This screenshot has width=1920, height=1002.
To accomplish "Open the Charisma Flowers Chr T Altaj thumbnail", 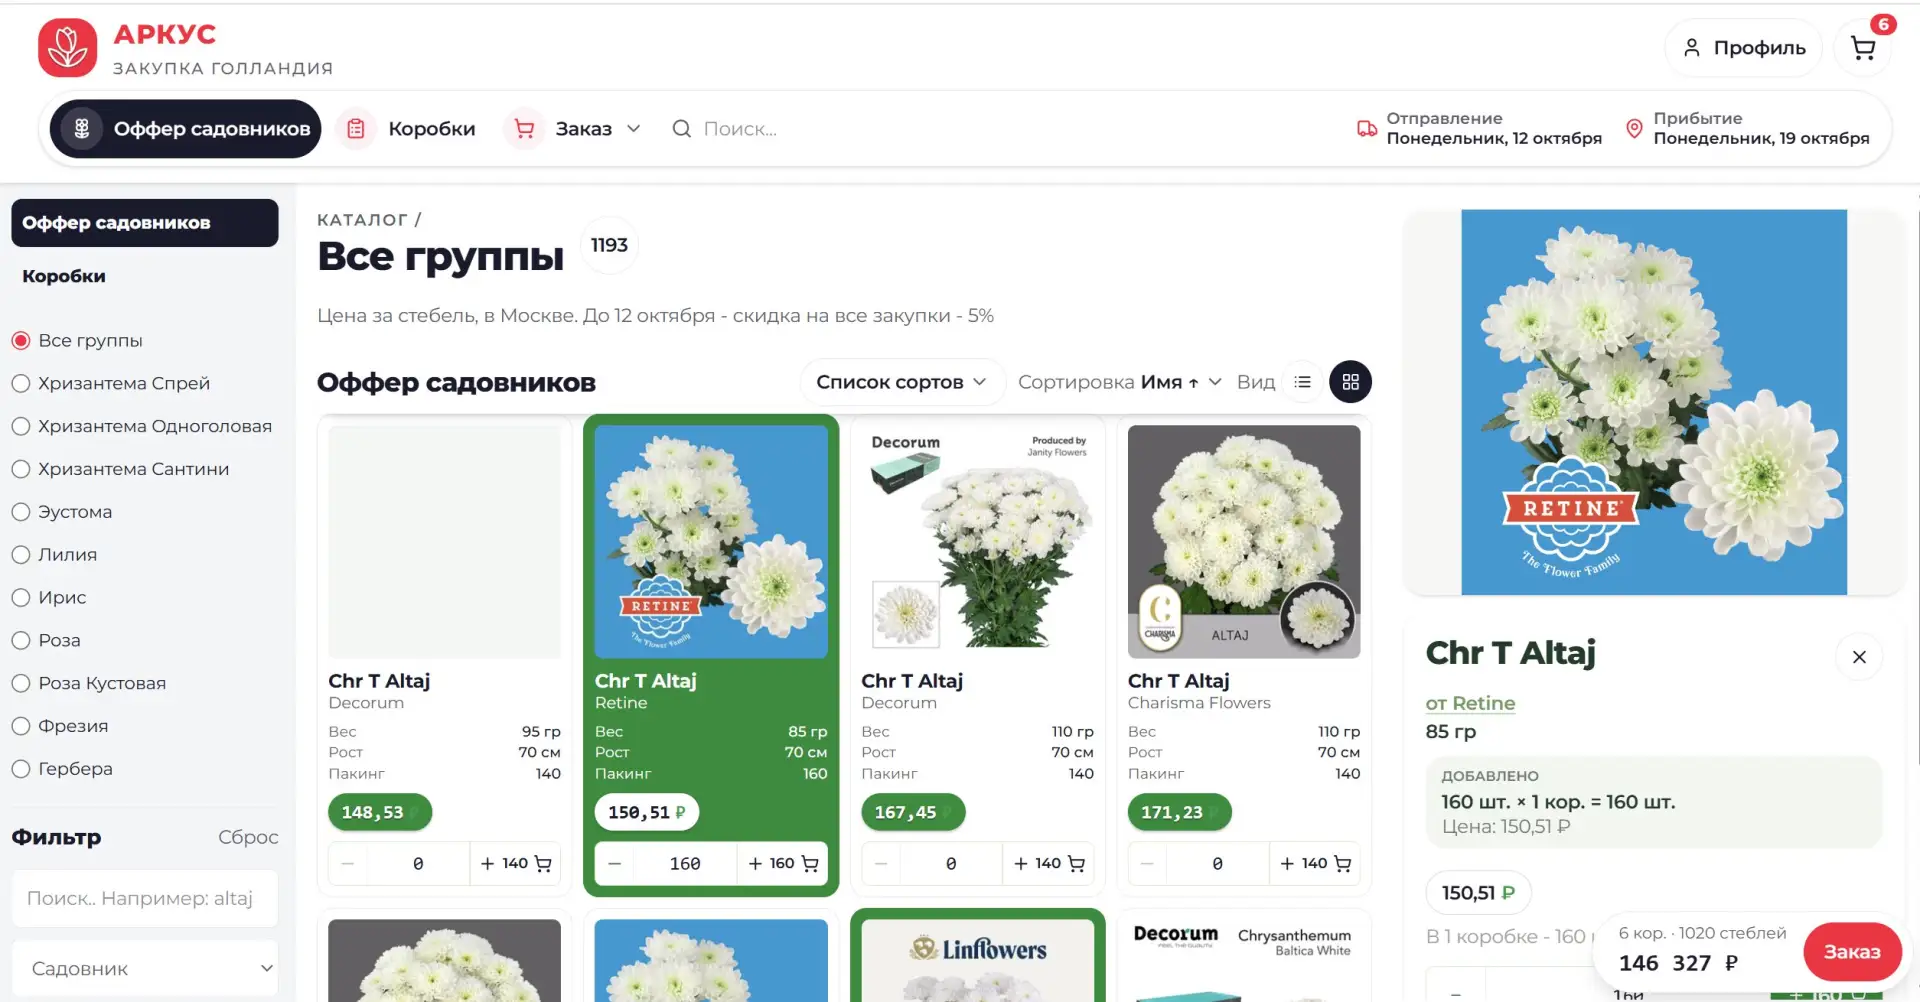I will 1244,542.
